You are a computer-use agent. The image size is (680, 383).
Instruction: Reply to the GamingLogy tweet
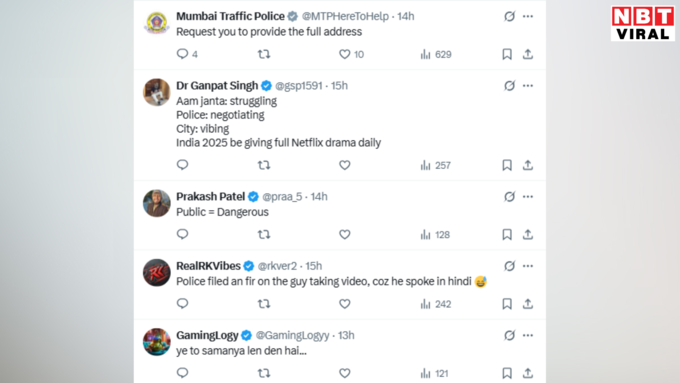183,373
